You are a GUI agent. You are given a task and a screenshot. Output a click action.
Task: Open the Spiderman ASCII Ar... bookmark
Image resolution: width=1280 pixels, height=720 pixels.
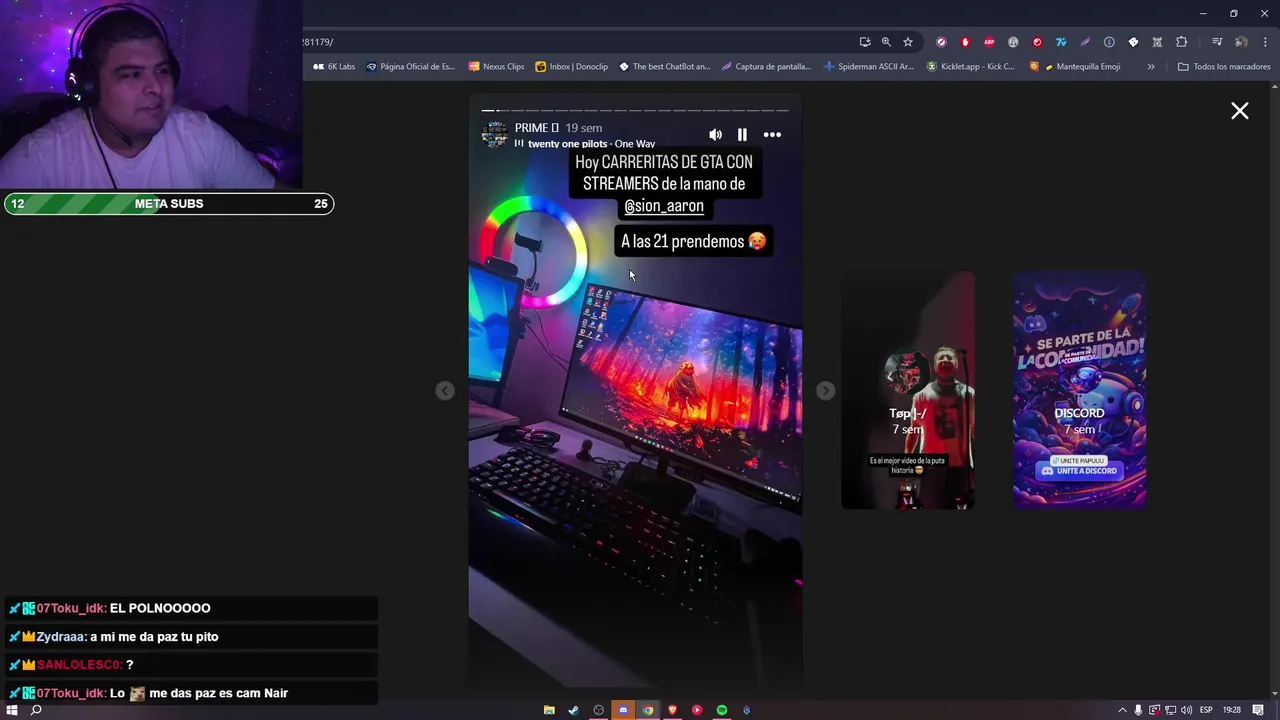(868, 67)
